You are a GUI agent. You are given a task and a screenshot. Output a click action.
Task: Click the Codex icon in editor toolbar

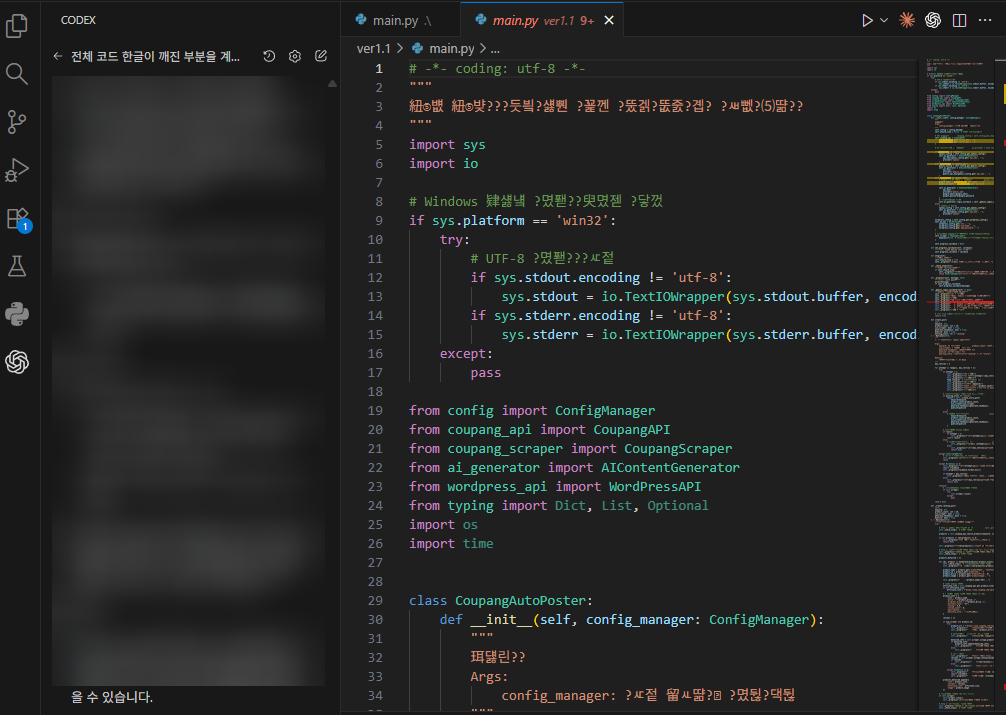933,21
